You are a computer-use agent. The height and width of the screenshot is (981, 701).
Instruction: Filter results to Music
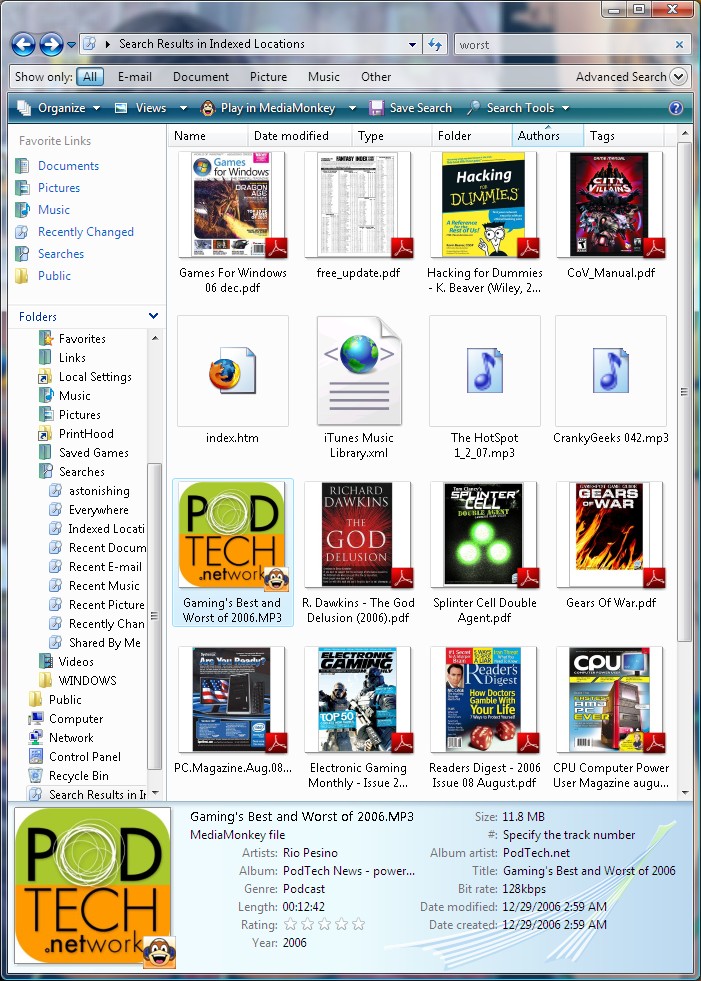coord(324,77)
